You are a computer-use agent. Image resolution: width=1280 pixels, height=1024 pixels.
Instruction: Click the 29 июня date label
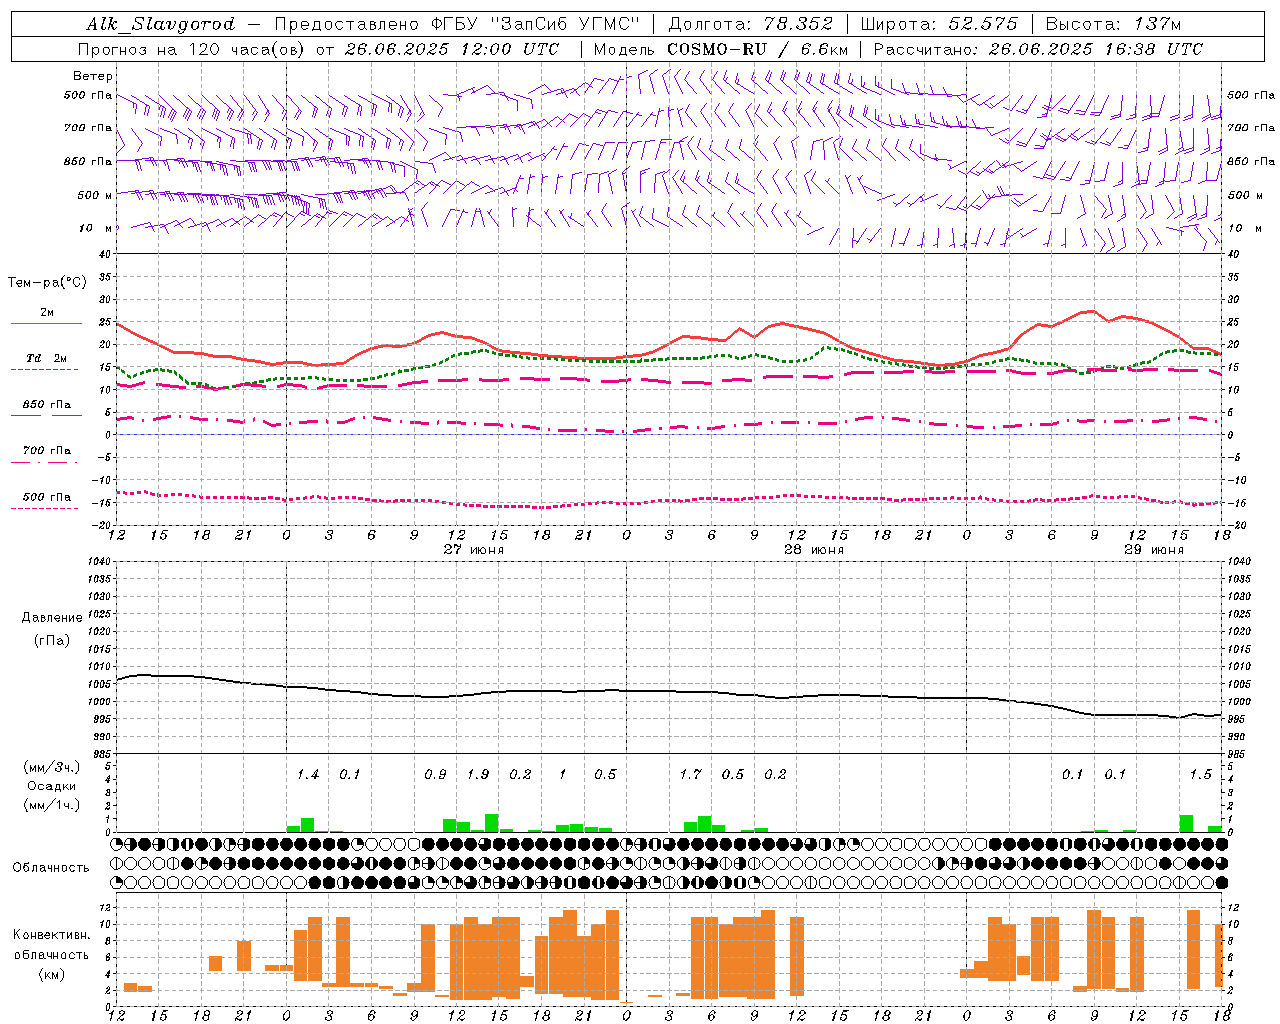tap(1153, 550)
